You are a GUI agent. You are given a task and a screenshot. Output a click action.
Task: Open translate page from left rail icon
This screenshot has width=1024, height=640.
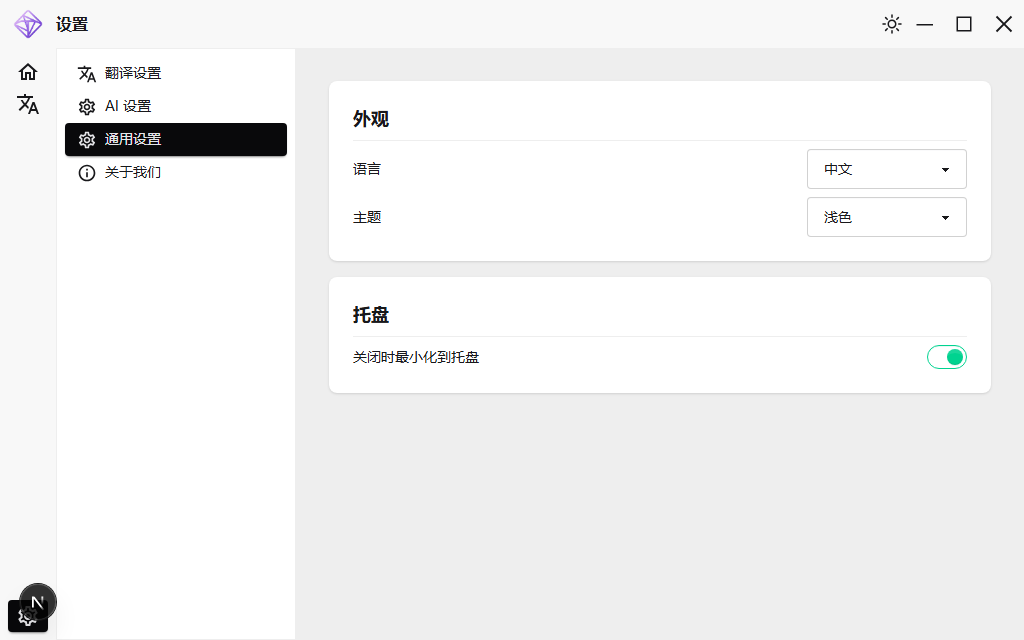click(x=28, y=104)
